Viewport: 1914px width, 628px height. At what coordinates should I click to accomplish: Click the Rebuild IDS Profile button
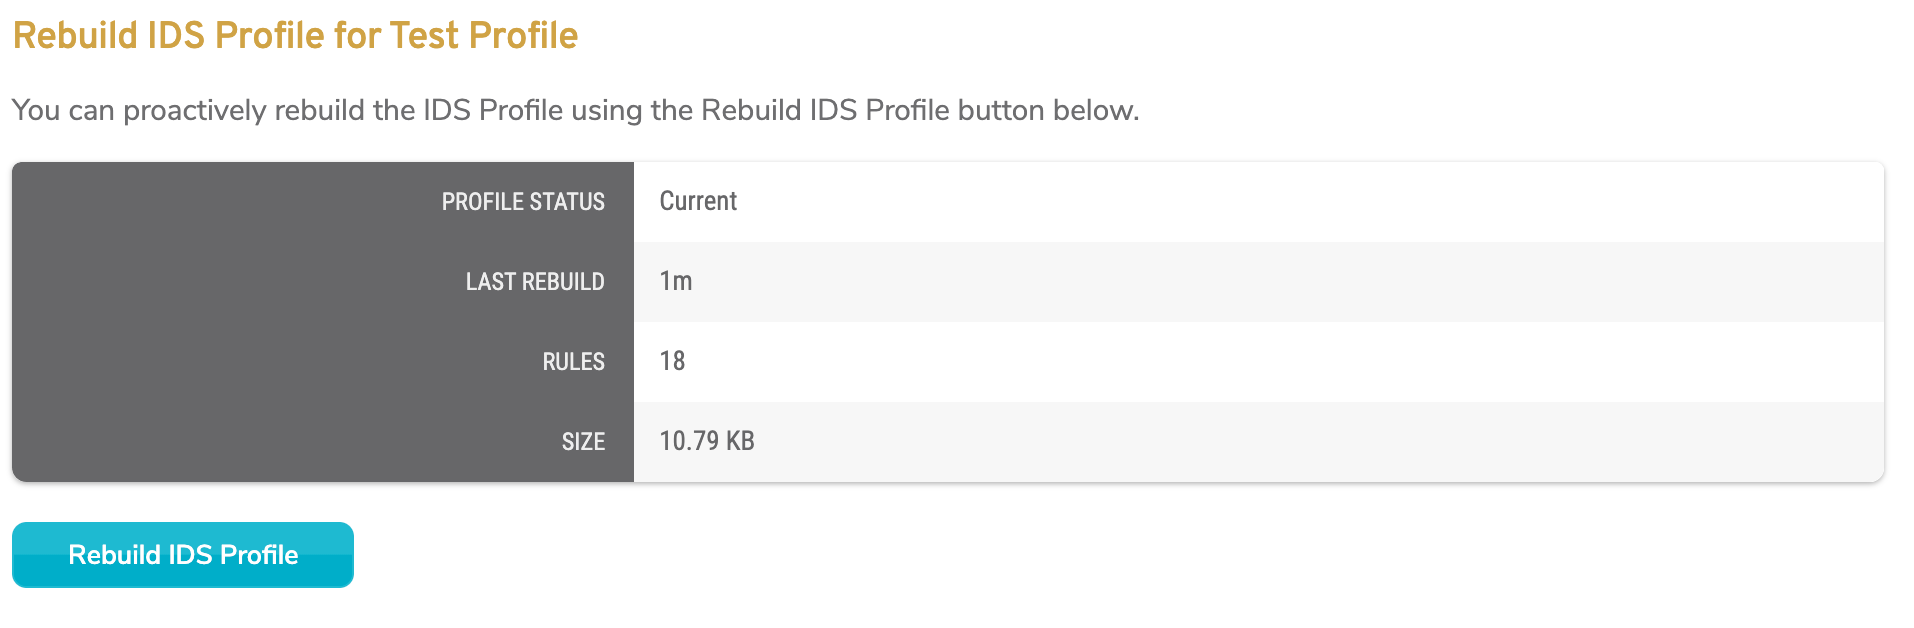point(182,554)
